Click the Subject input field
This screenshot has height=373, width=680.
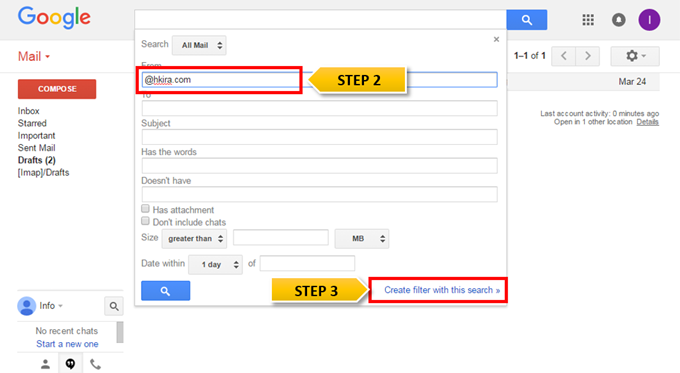[320, 137]
